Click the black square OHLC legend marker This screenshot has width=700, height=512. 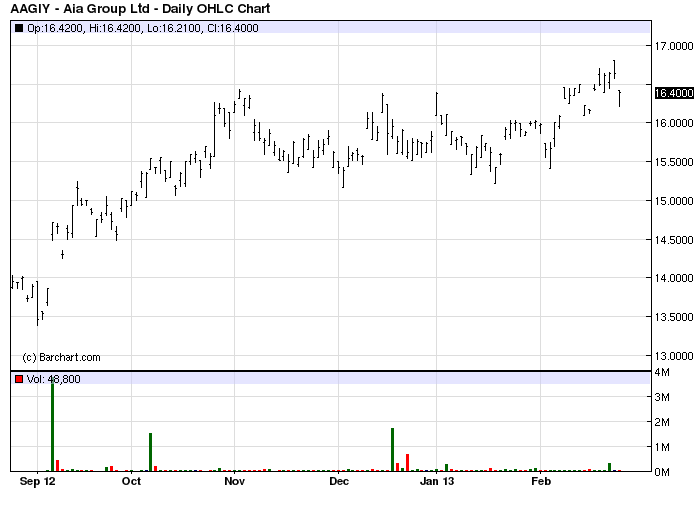coord(19,28)
